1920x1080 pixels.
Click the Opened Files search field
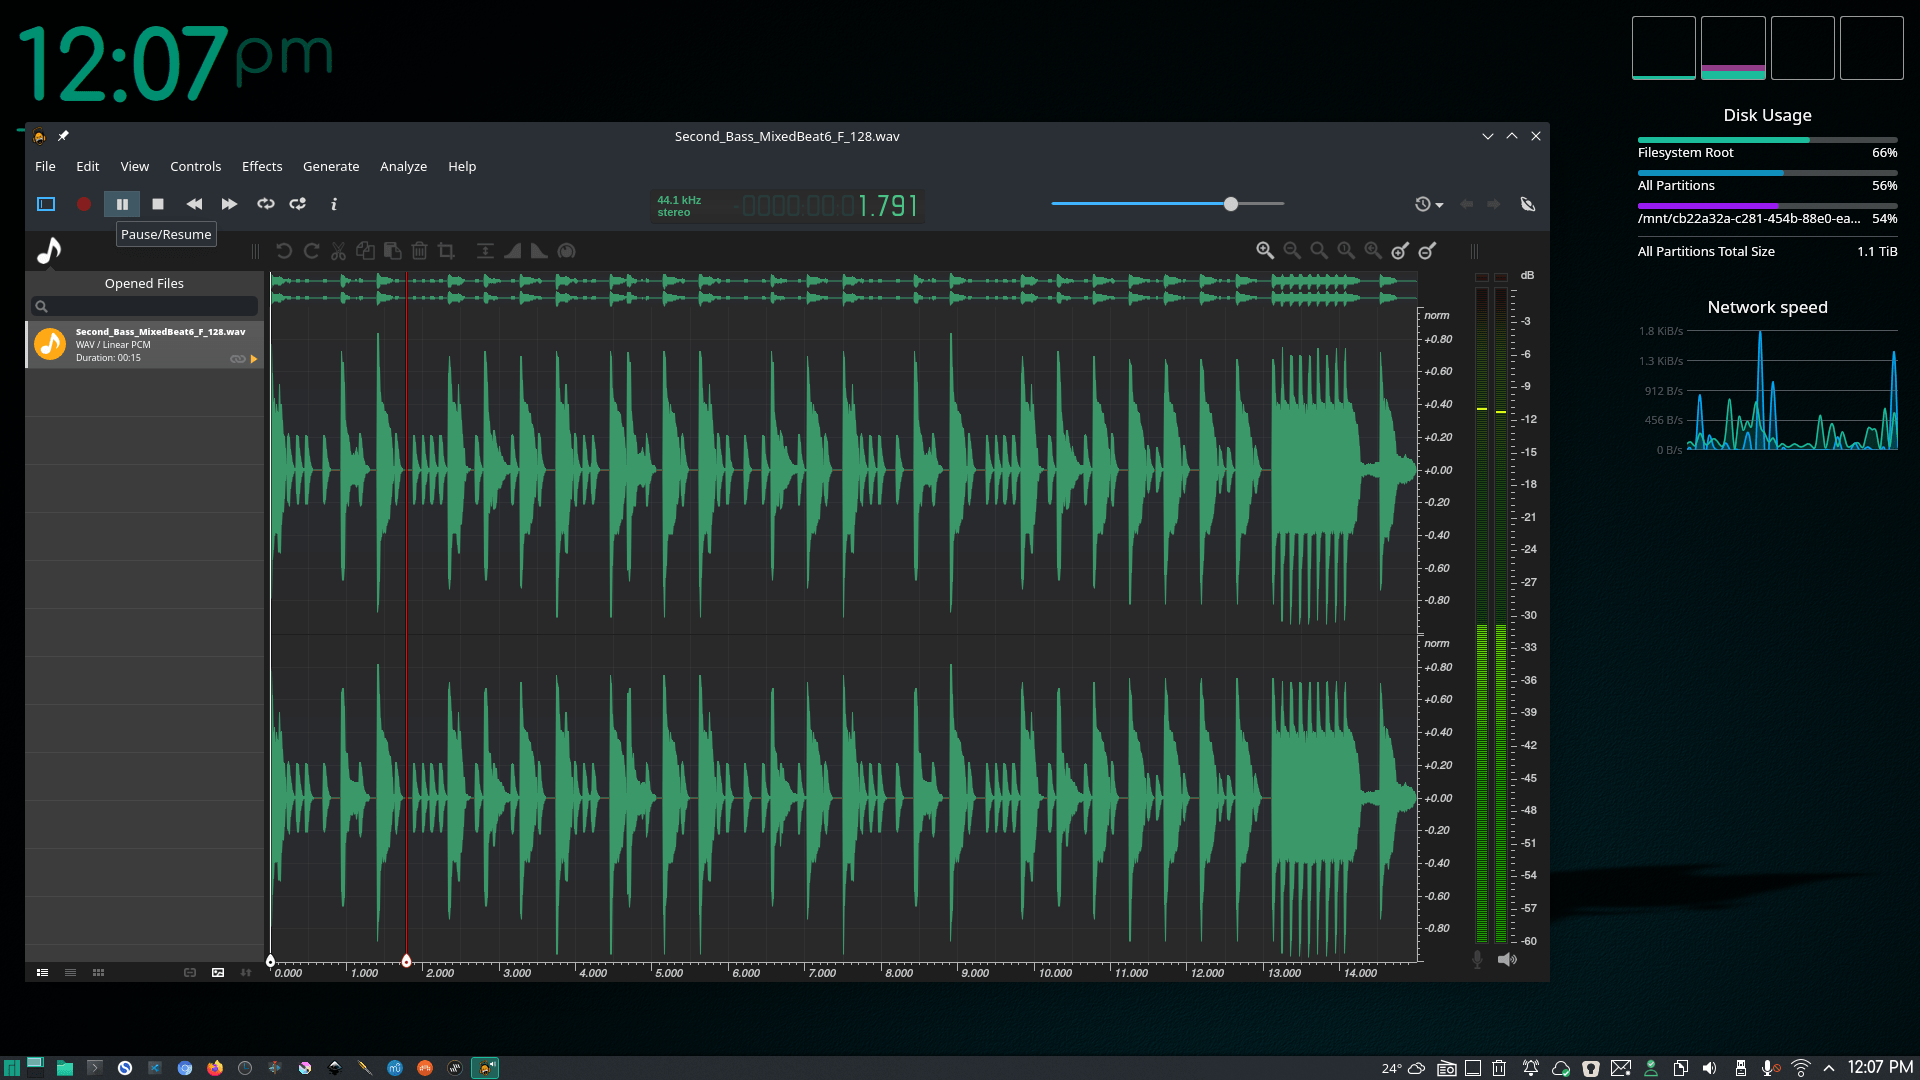[x=145, y=306]
